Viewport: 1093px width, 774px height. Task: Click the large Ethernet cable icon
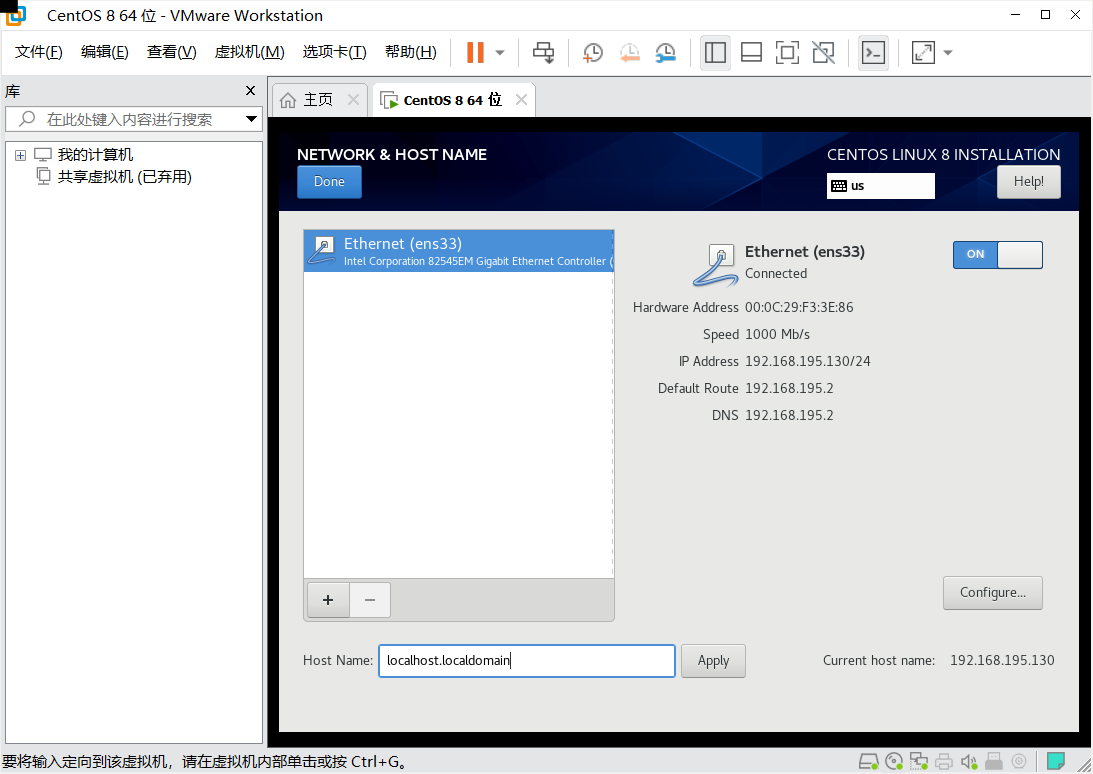pos(715,266)
